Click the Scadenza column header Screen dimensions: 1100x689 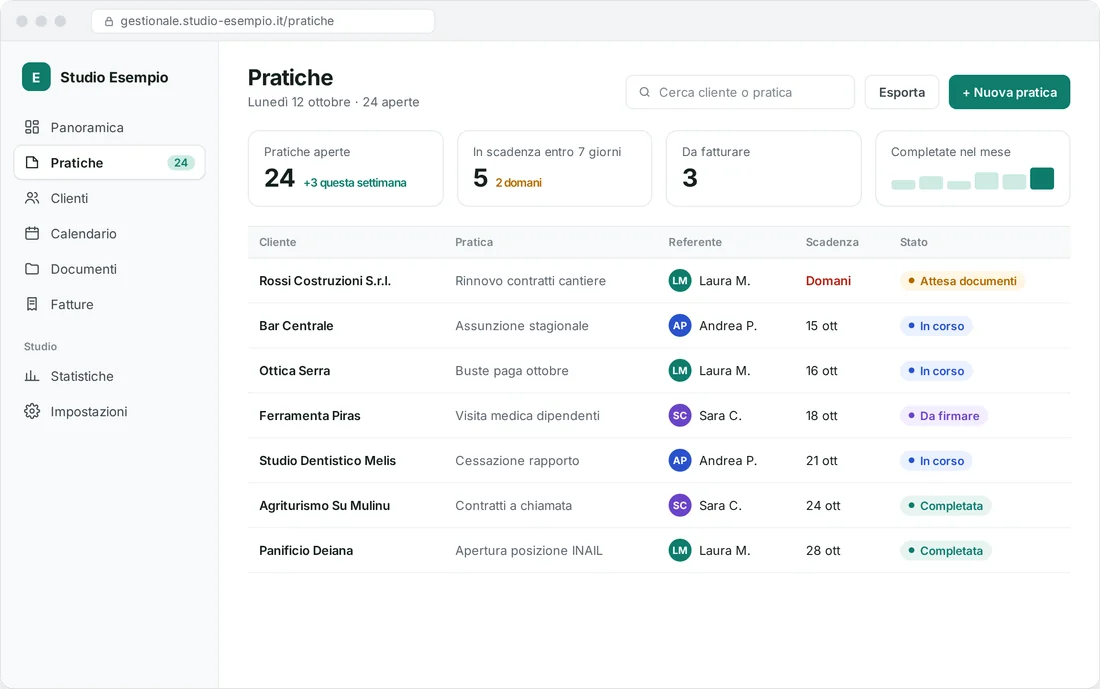pyautogui.click(x=832, y=242)
